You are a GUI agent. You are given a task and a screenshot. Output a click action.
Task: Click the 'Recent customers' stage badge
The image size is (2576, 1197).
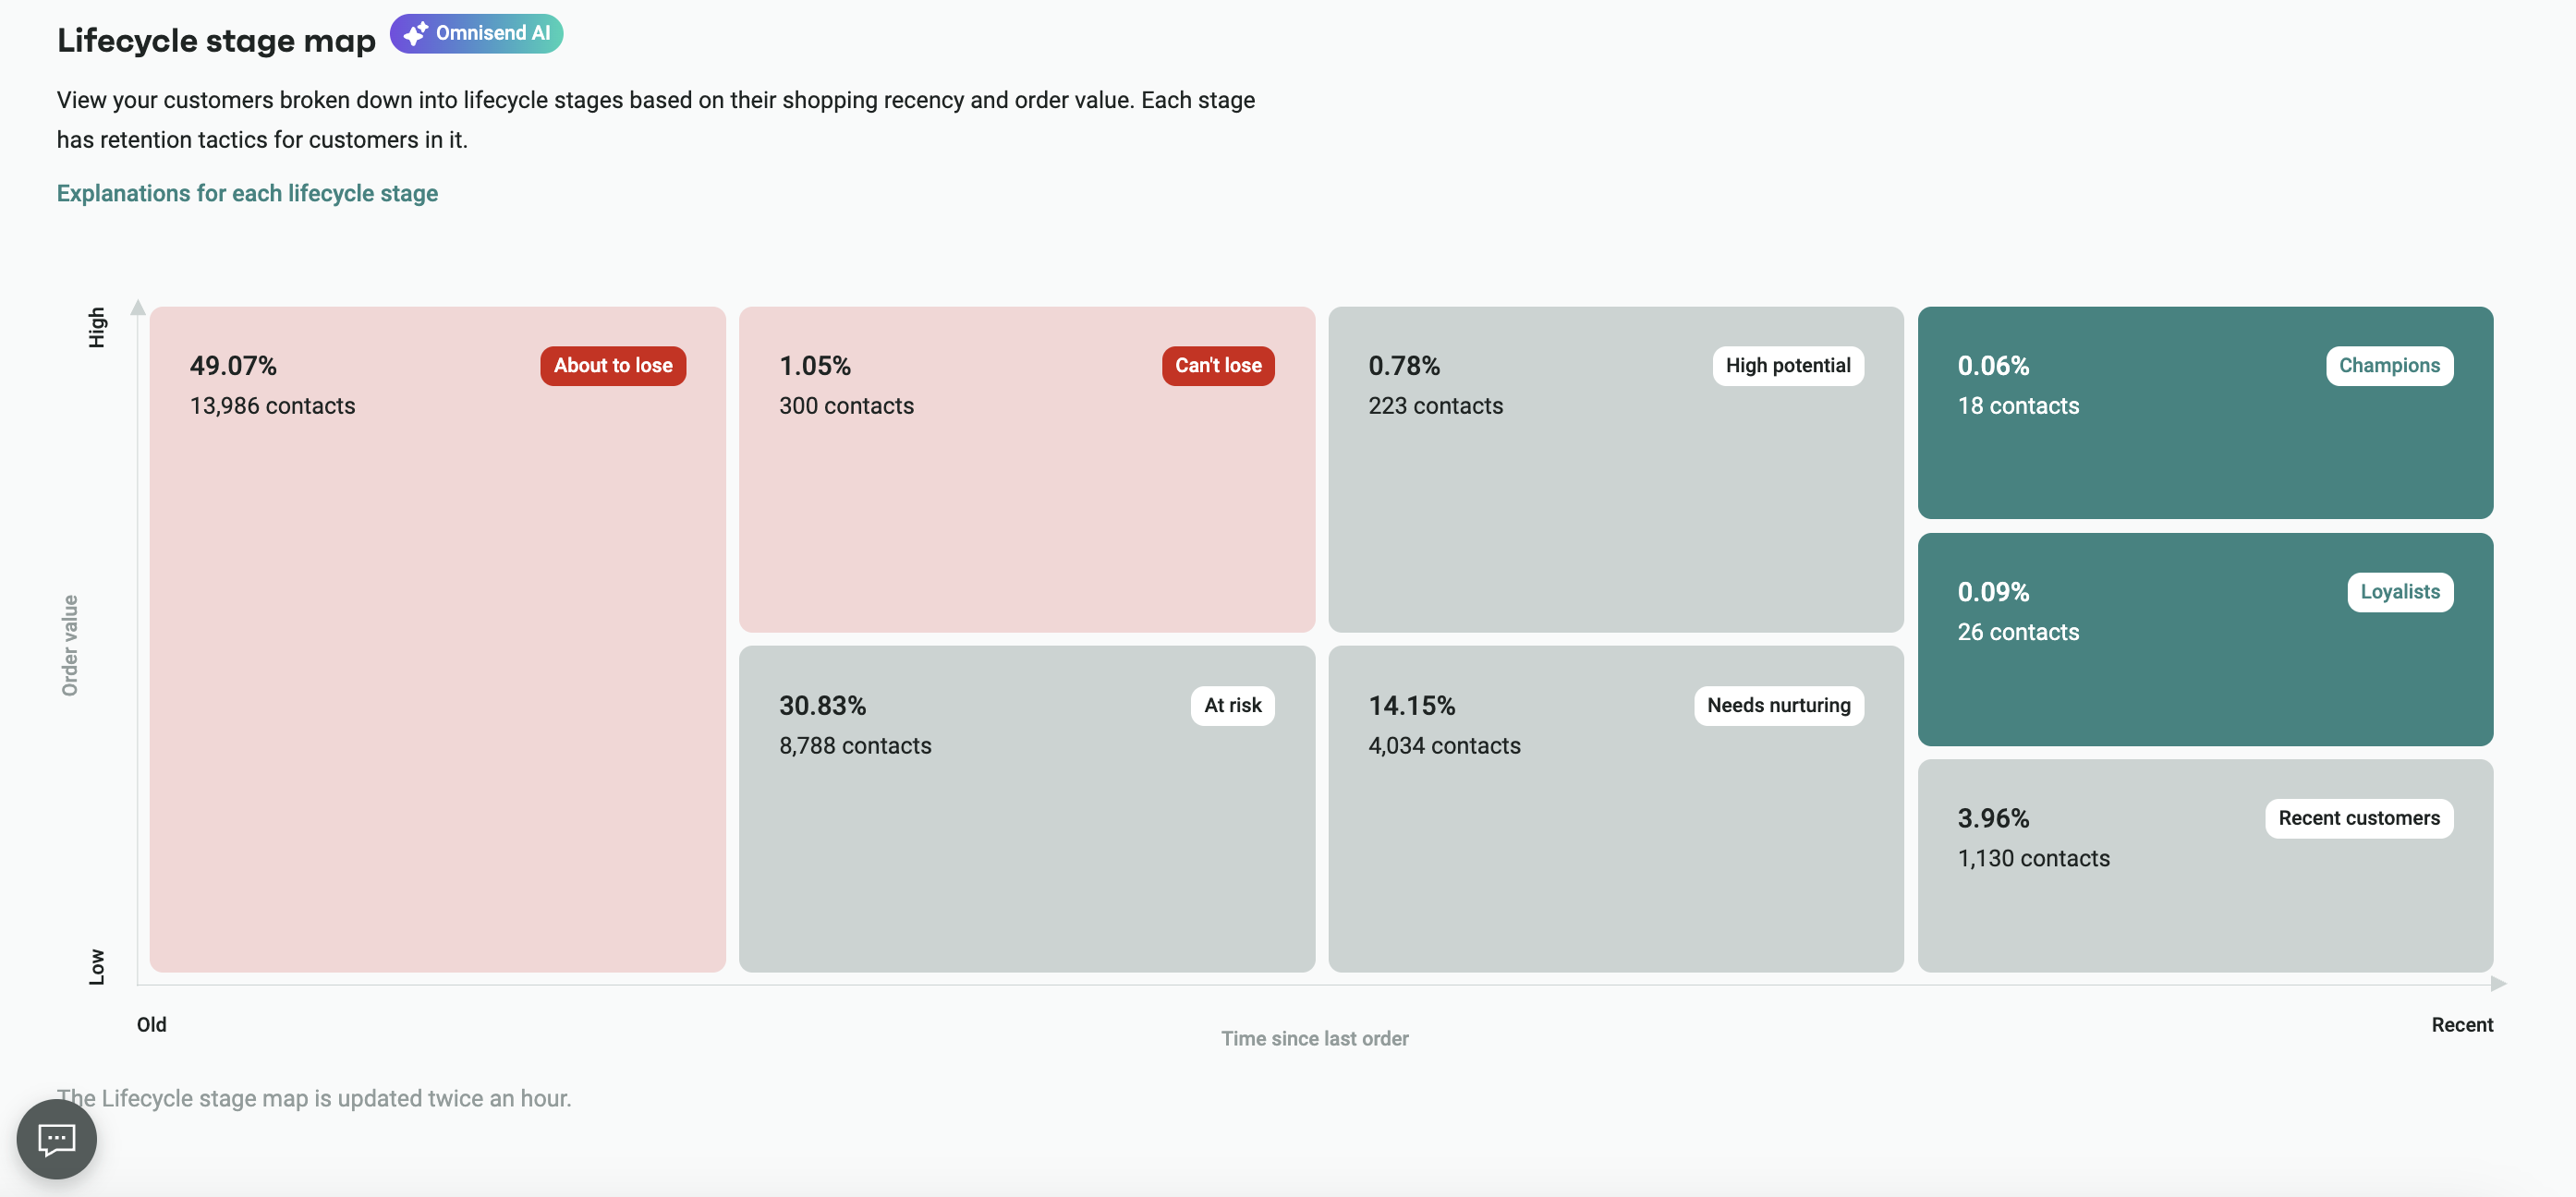pyautogui.click(x=2358, y=817)
